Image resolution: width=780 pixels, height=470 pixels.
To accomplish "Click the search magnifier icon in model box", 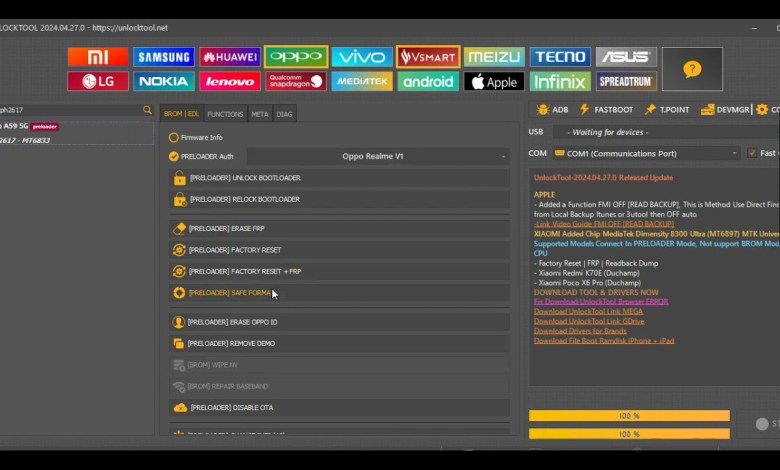I will (147, 110).
